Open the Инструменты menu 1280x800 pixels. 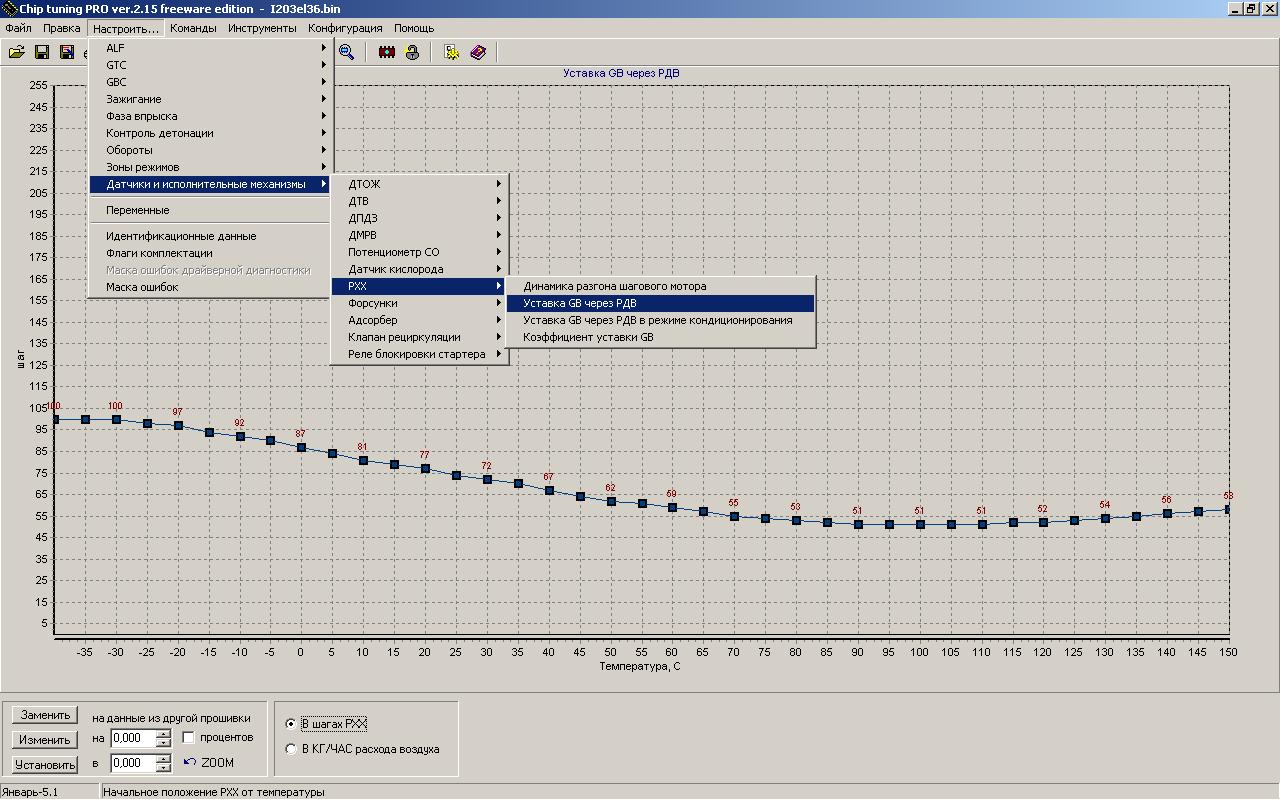click(x=262, y=28)
